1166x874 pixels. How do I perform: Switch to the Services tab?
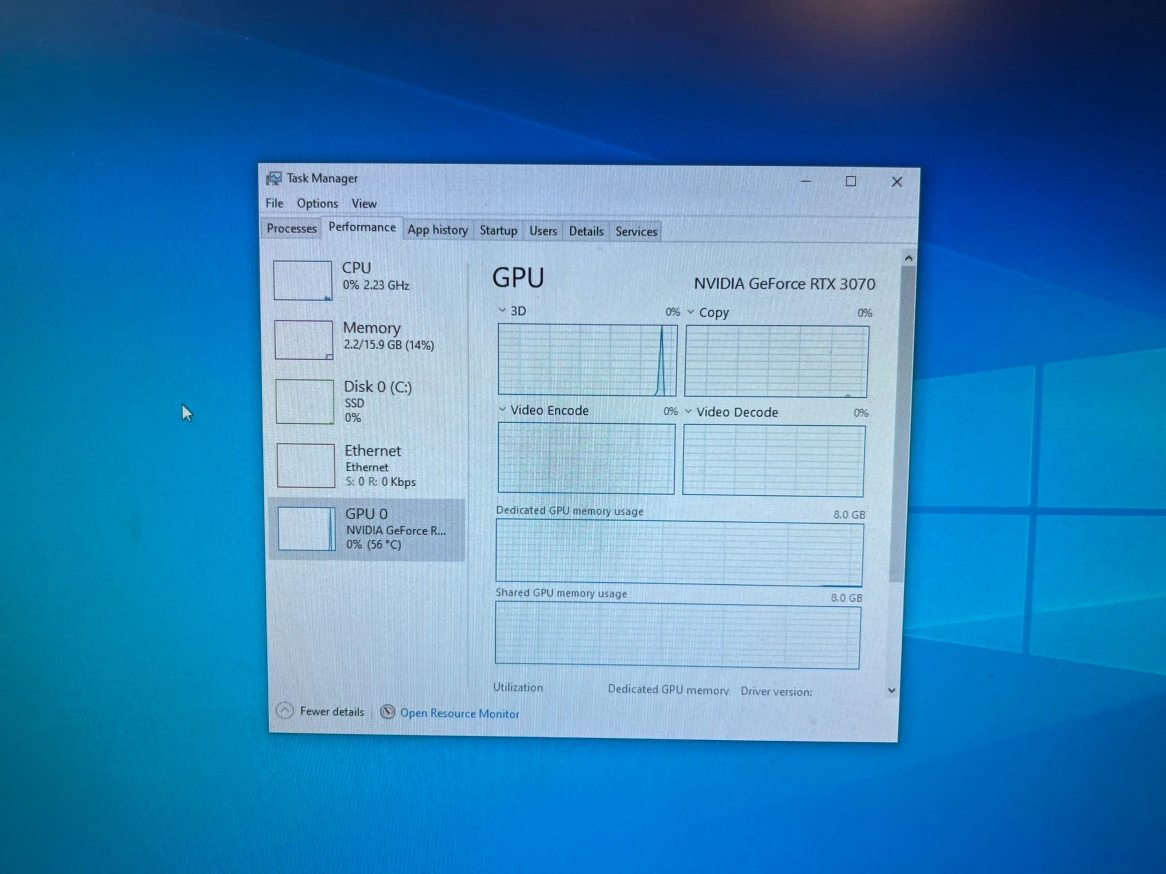(x=636, y=232)
